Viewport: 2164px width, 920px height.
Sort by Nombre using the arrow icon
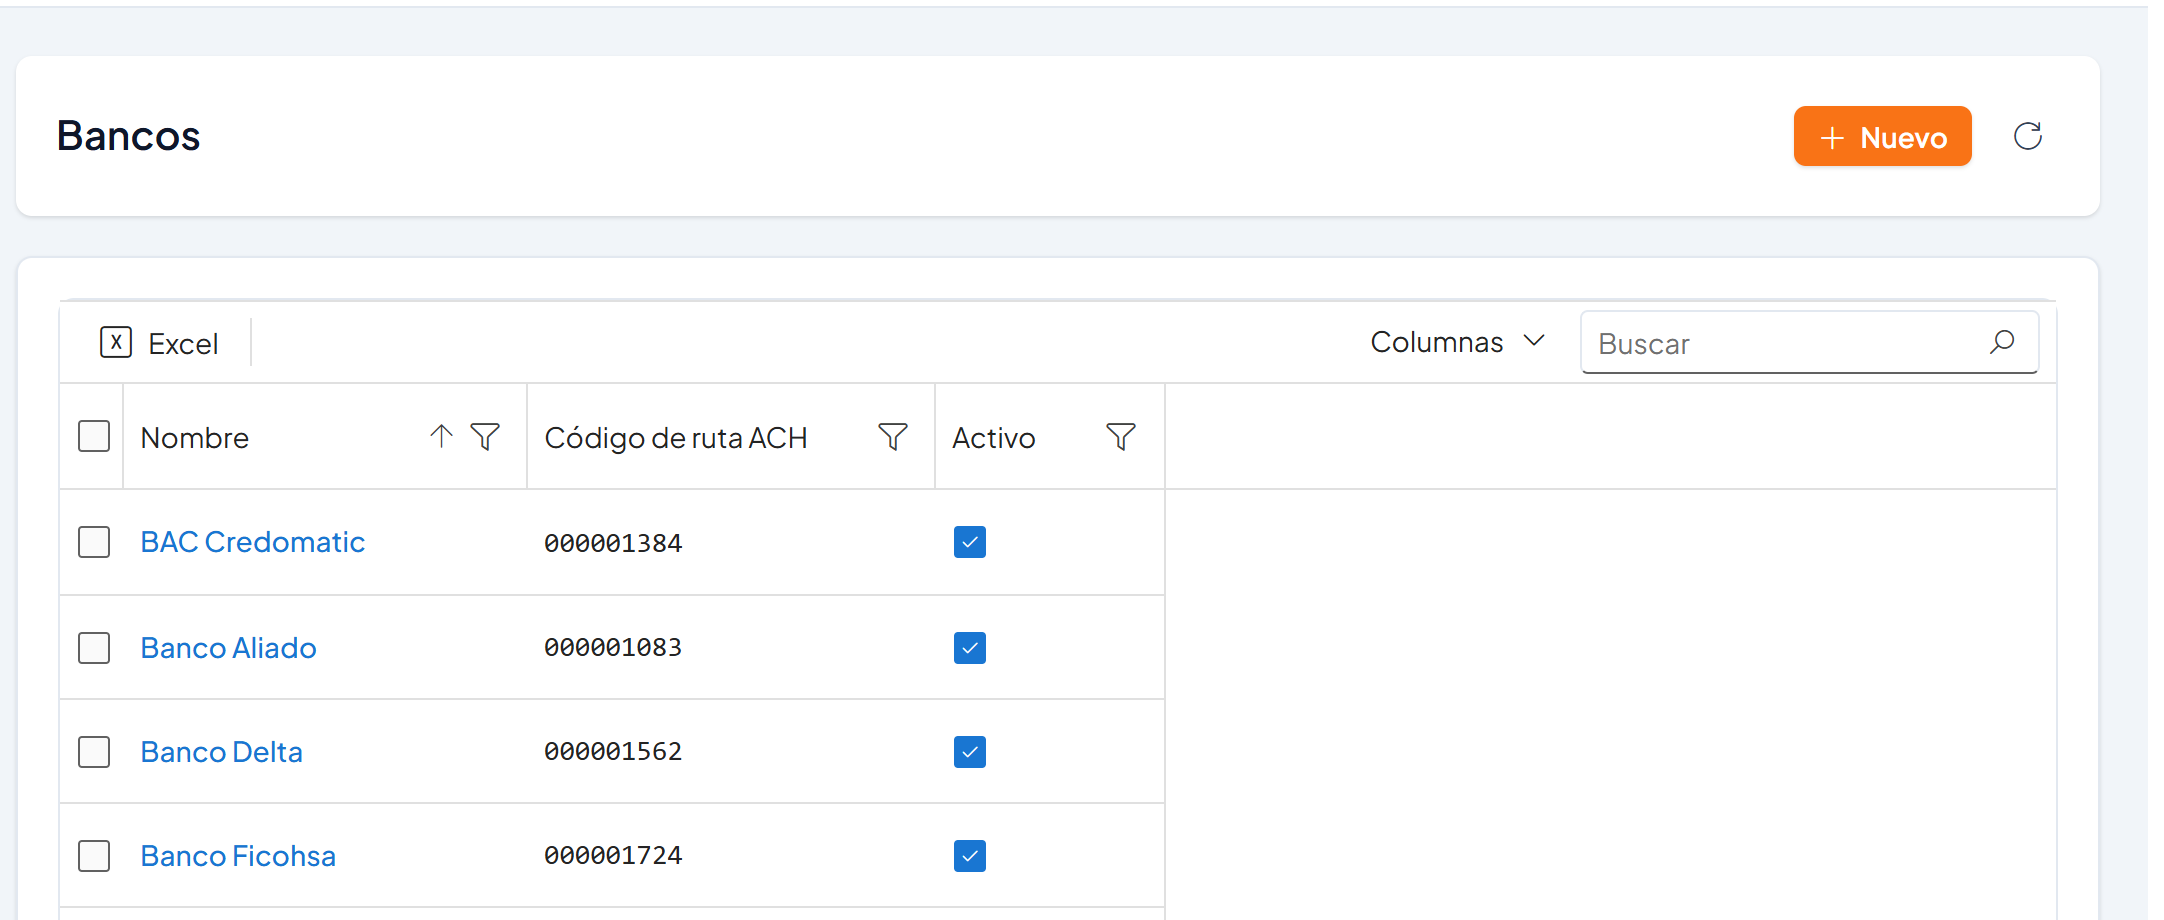[441, 436]
